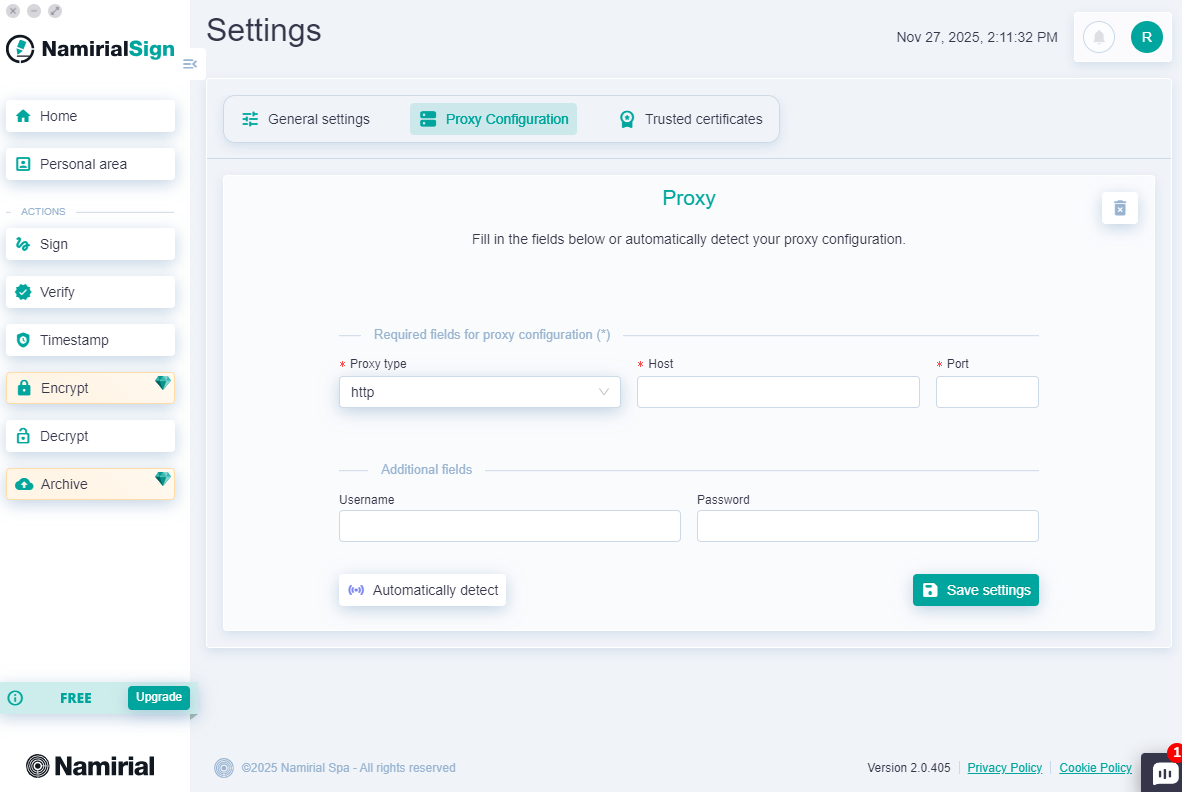The image size is (1182, 792).
Task: Clear proxy settings with the trash icon
Action: coord(1119,208)
